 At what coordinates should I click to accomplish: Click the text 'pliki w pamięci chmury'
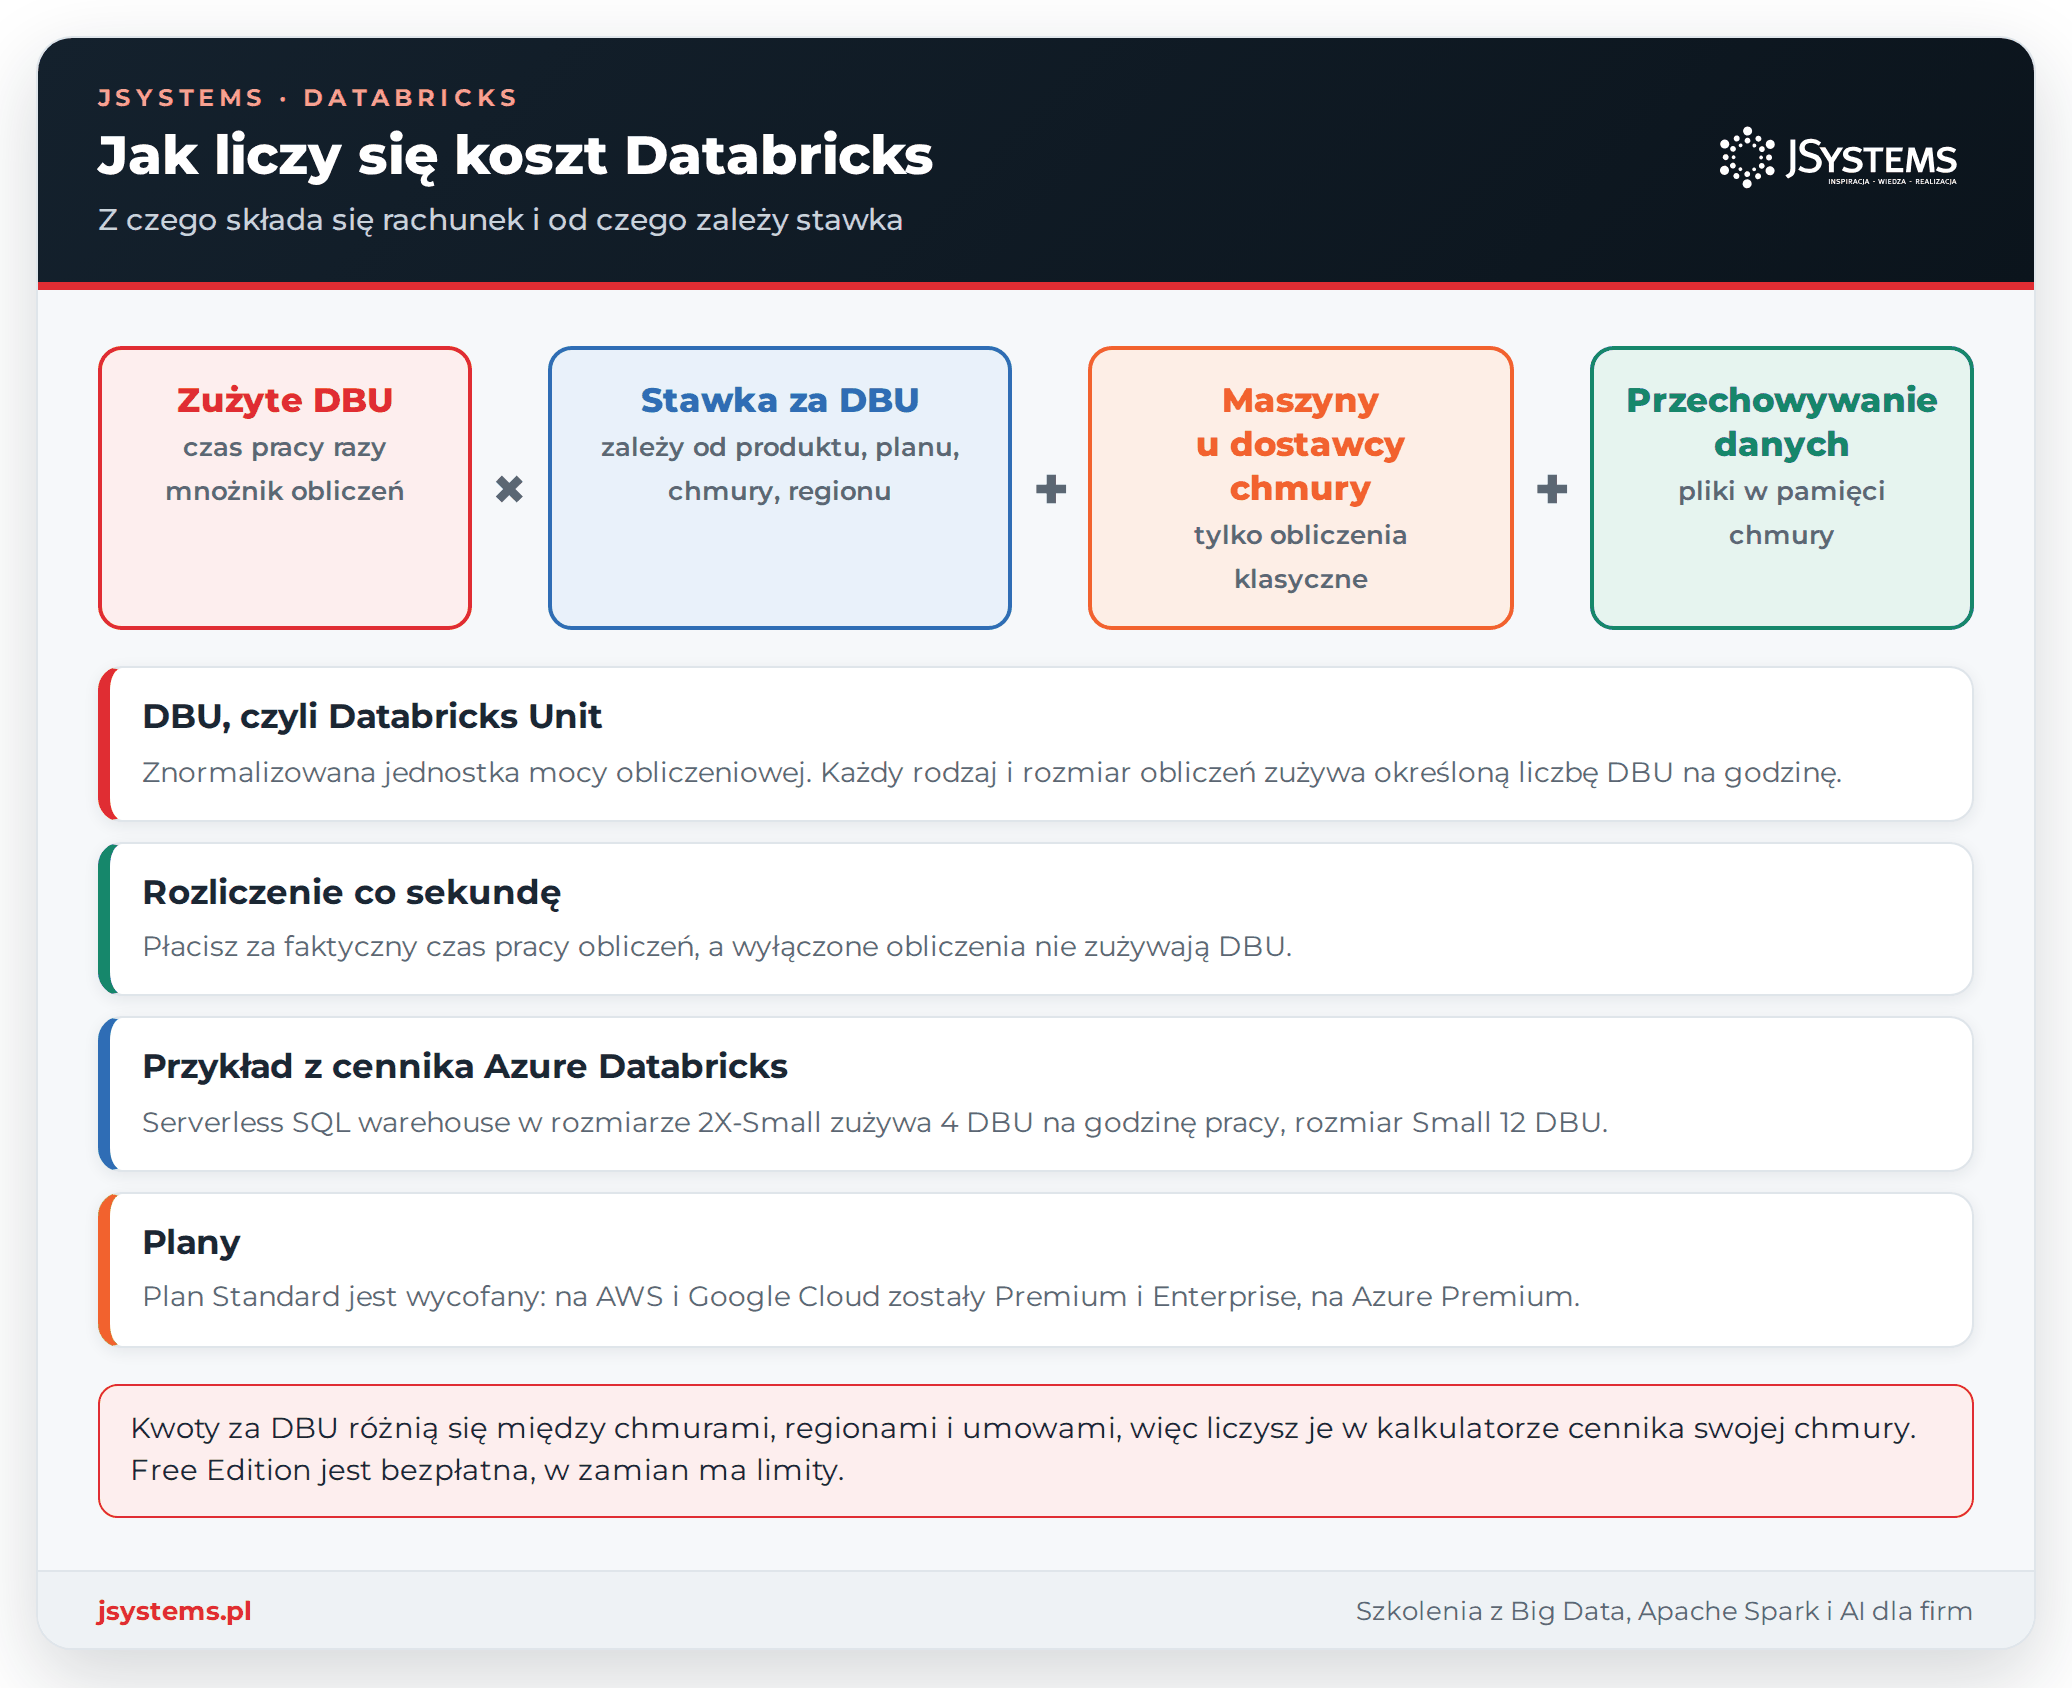[1781, 513]
